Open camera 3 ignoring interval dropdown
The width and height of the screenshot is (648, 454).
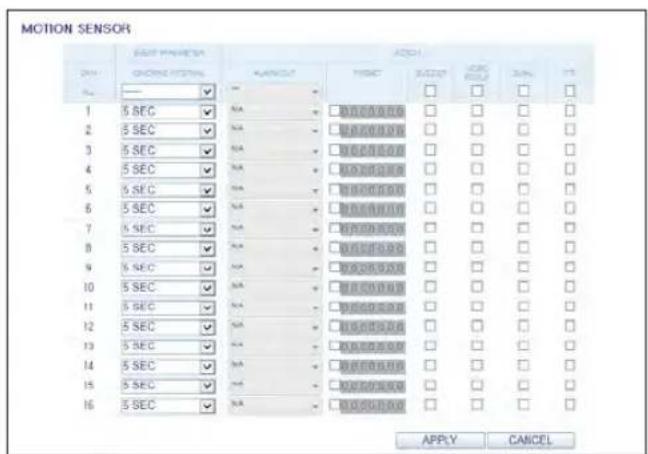click(x=168, y=151)
